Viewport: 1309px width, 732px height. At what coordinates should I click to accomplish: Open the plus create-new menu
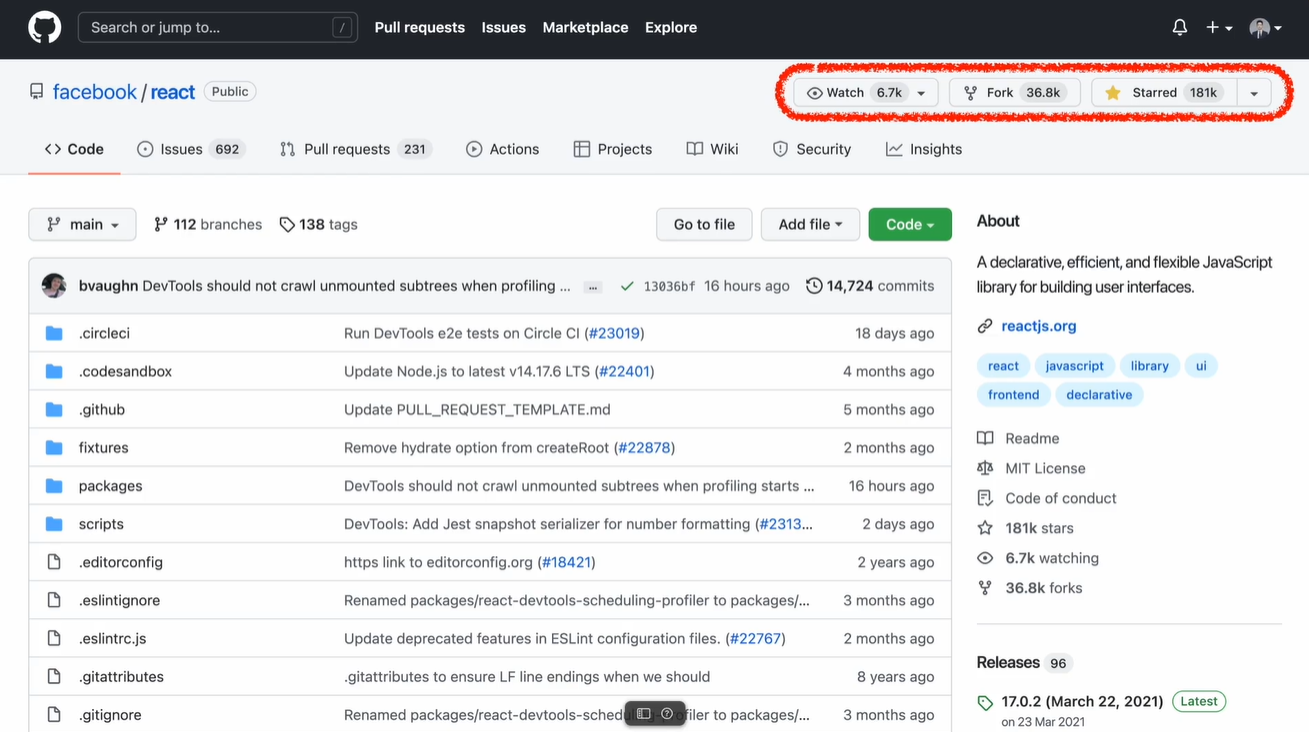pos(1219,27)
